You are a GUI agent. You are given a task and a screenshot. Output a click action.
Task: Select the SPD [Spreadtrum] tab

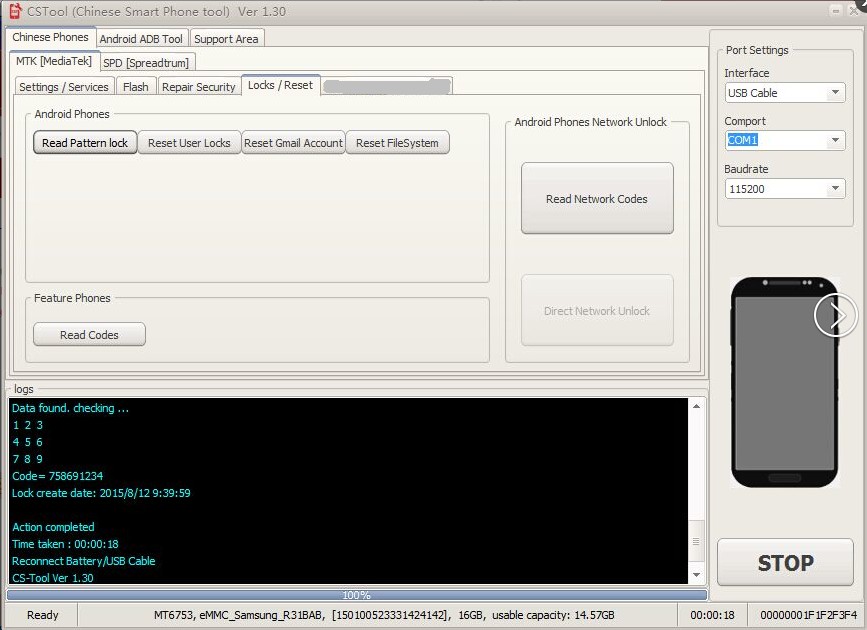click(x=146, y=63)
